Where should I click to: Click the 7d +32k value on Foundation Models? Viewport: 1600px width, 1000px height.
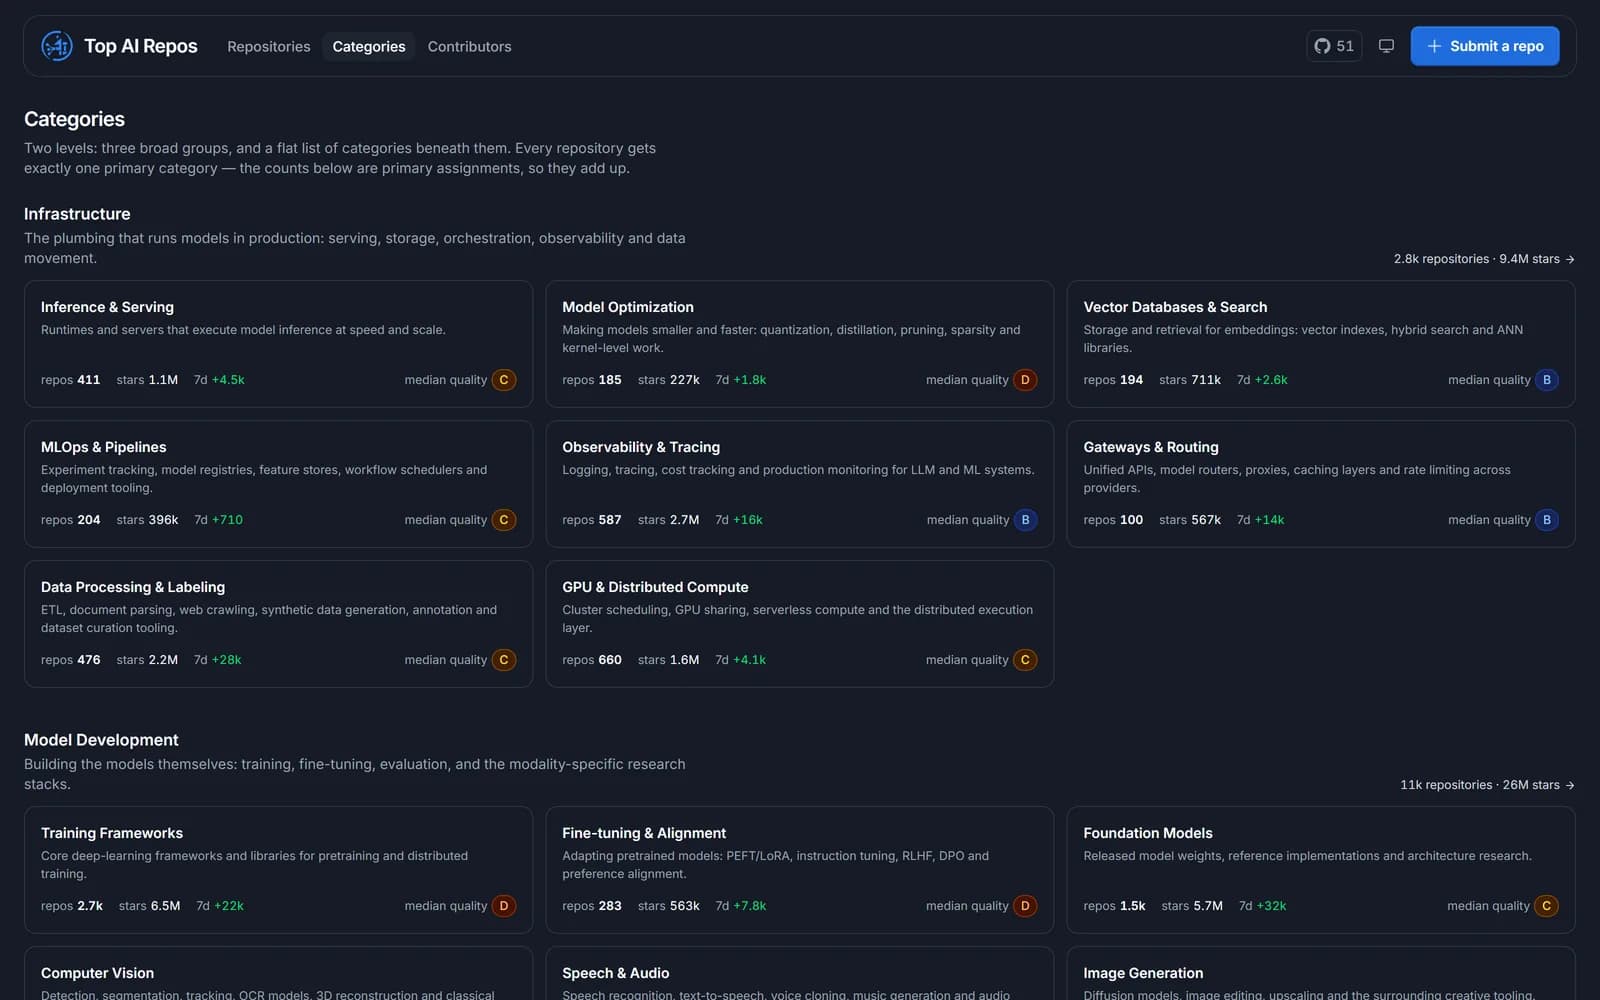1263,906
